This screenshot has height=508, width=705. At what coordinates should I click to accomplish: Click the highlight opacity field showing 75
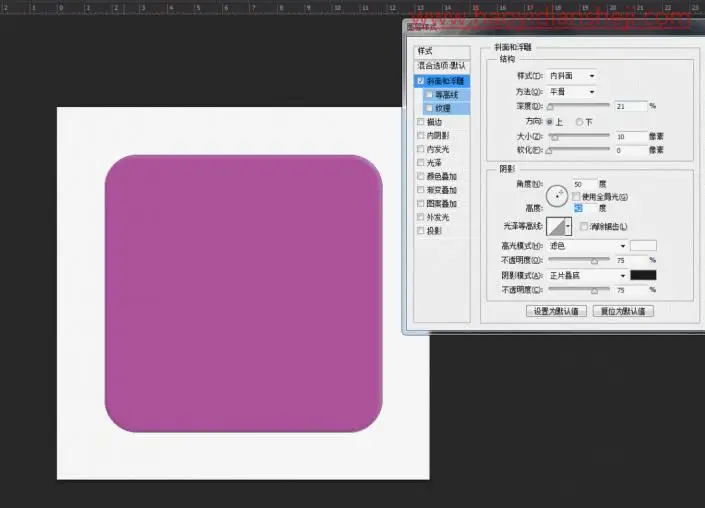point(631,260)
